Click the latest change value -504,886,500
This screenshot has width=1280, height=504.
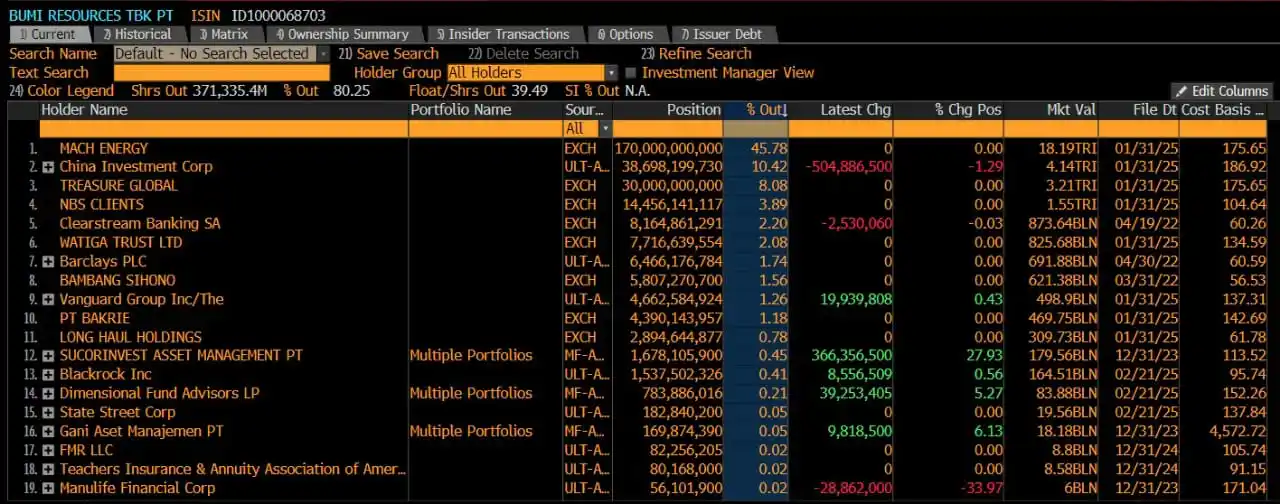point(849,167)
